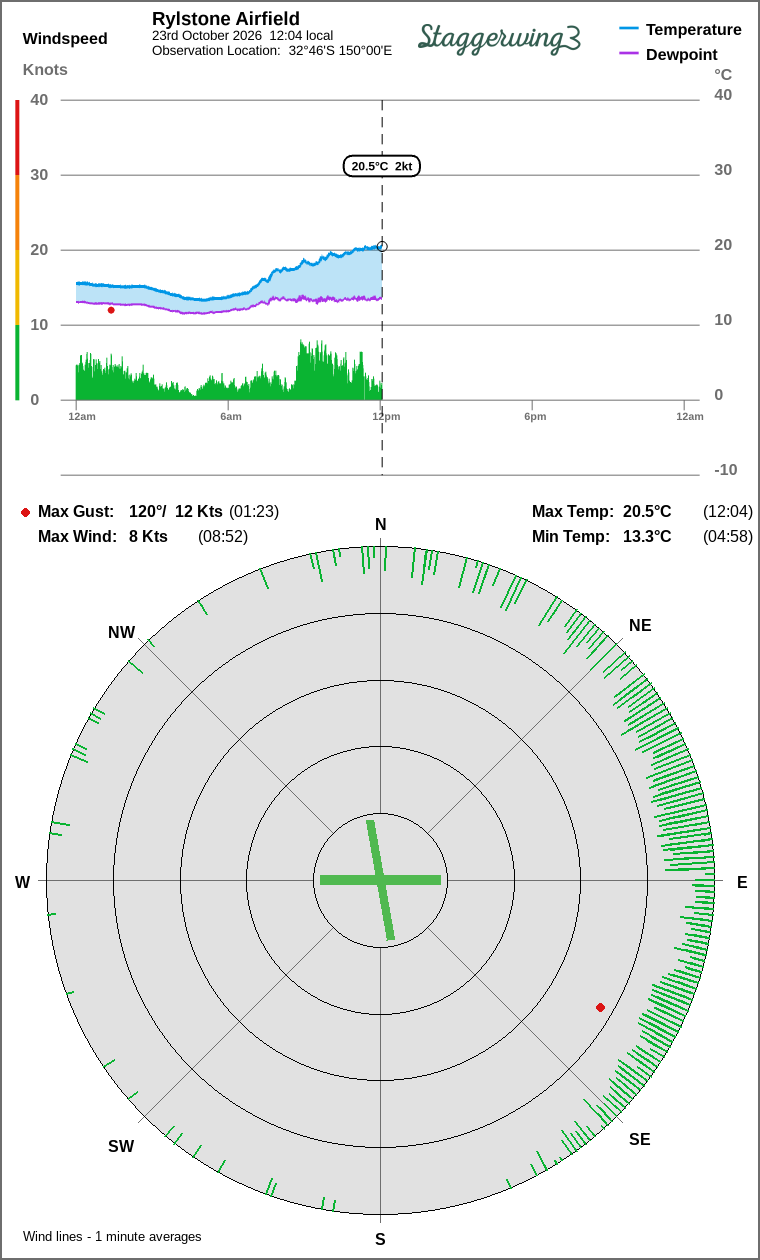Click the Temperature legend text
Viewport: 760px width, 1260px height.
click(x=694, y=29)
